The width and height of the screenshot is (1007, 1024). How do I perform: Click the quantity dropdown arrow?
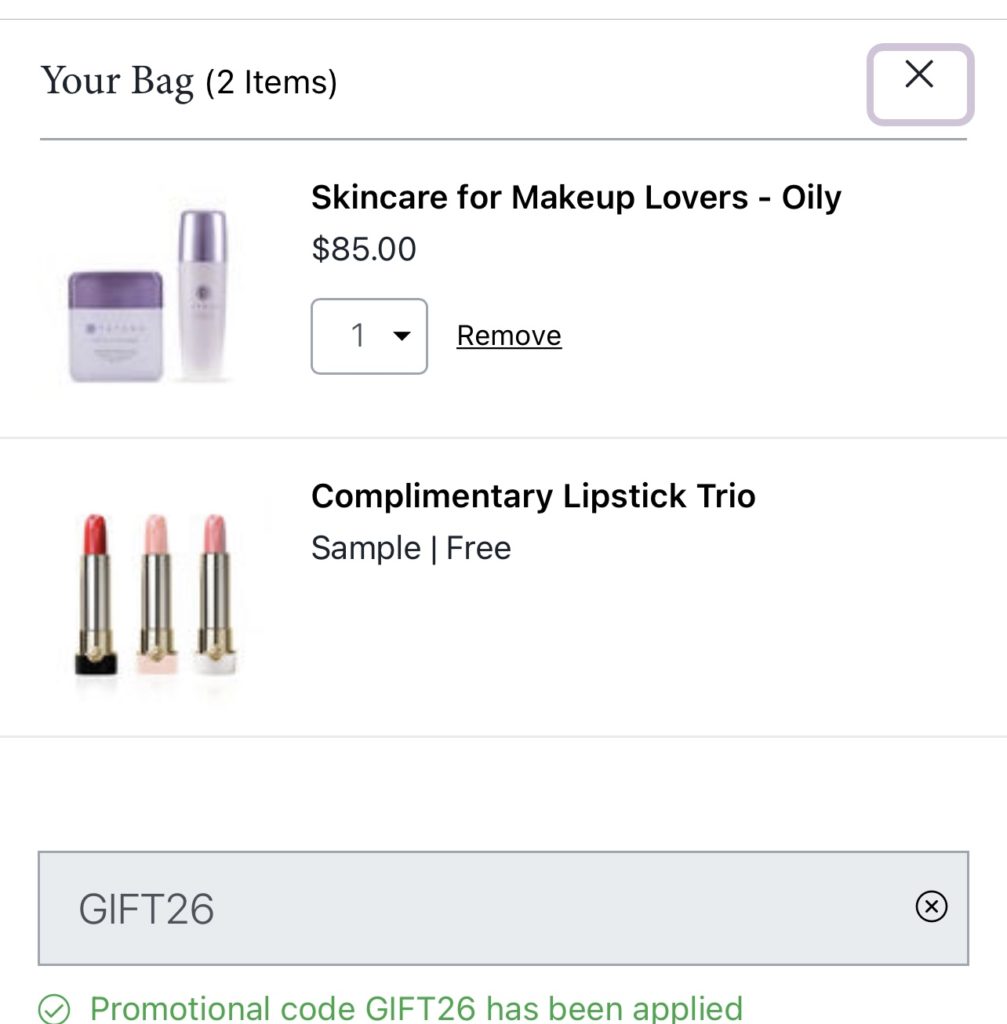point(402,336)
